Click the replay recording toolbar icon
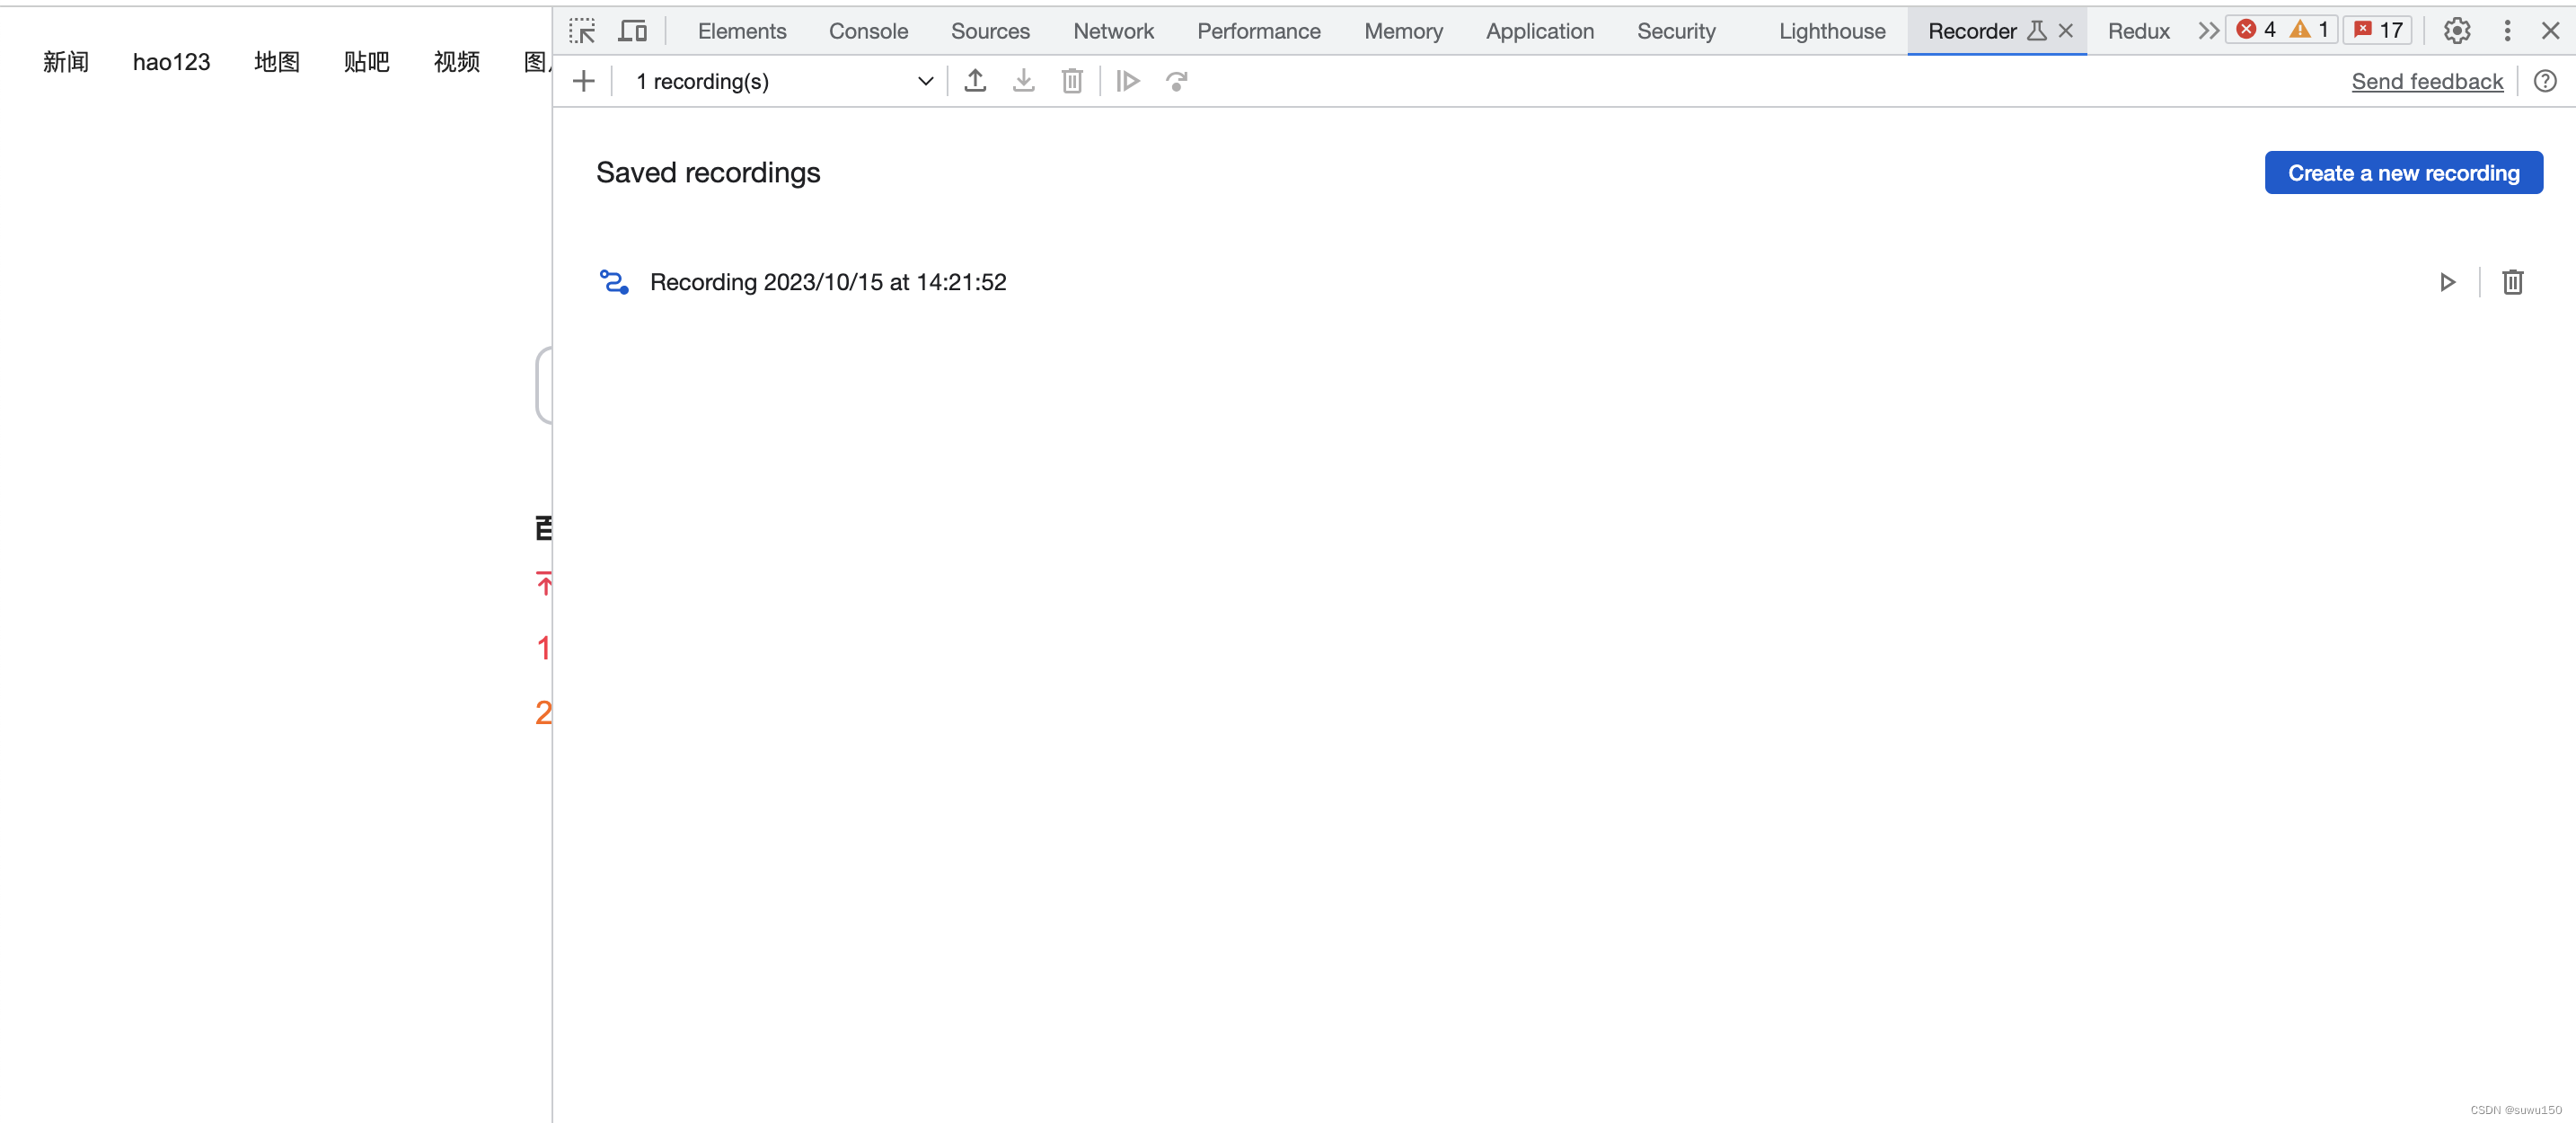 [1128, 81]
